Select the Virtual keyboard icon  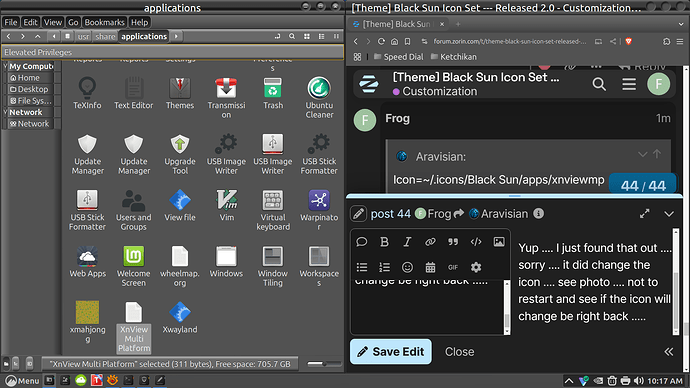coord(273,200)
